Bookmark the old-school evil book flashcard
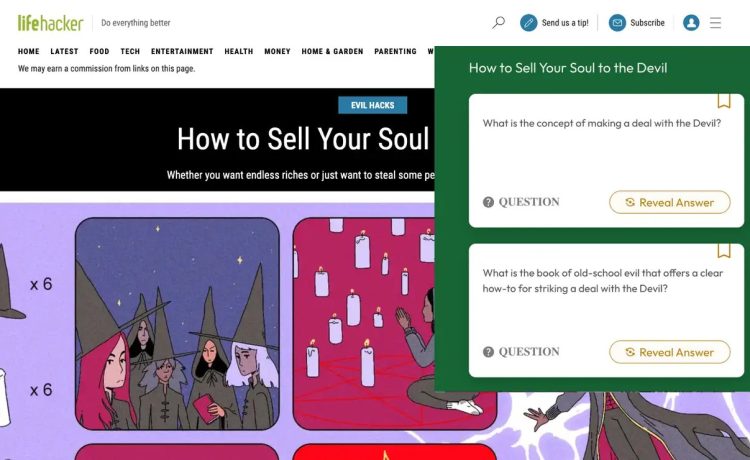This screenshot has width=750, height=460. click(x=724, y=251)
